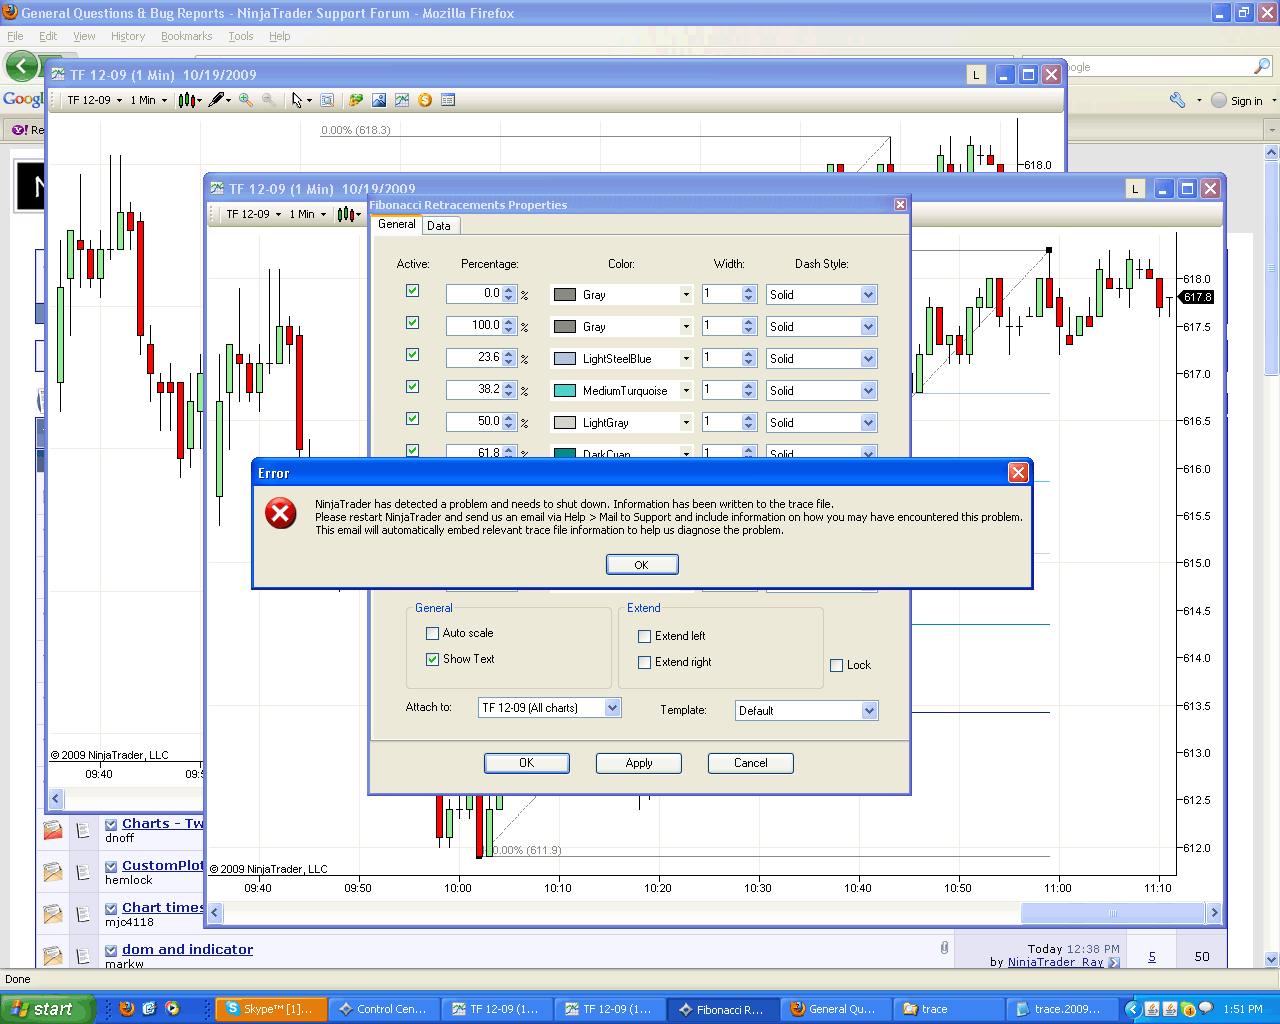Enable the Extend left checkbox
Image resolution: width=1280 pixels, height=1024 pixels.
[x=644, y=636]
